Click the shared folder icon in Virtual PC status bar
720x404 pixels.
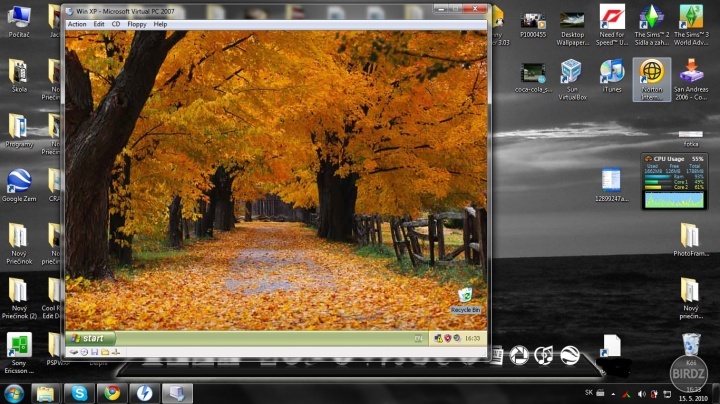[x=105, y=352]
